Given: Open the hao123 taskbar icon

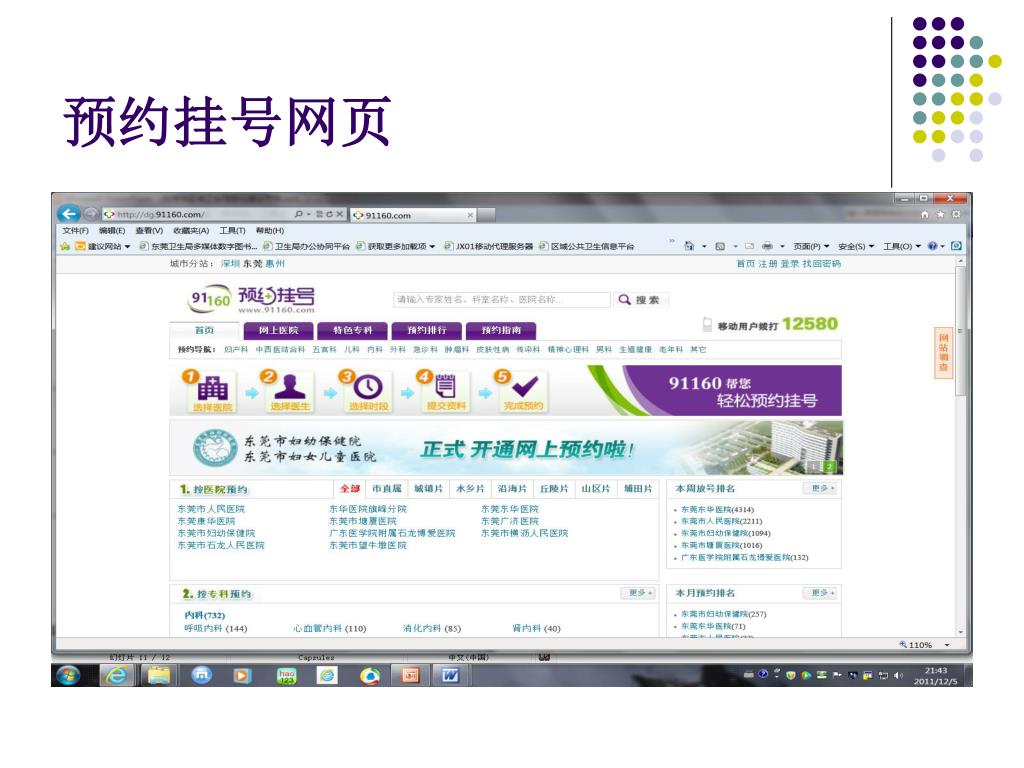Looking at the screenshot, I should [x=286, y=675].
